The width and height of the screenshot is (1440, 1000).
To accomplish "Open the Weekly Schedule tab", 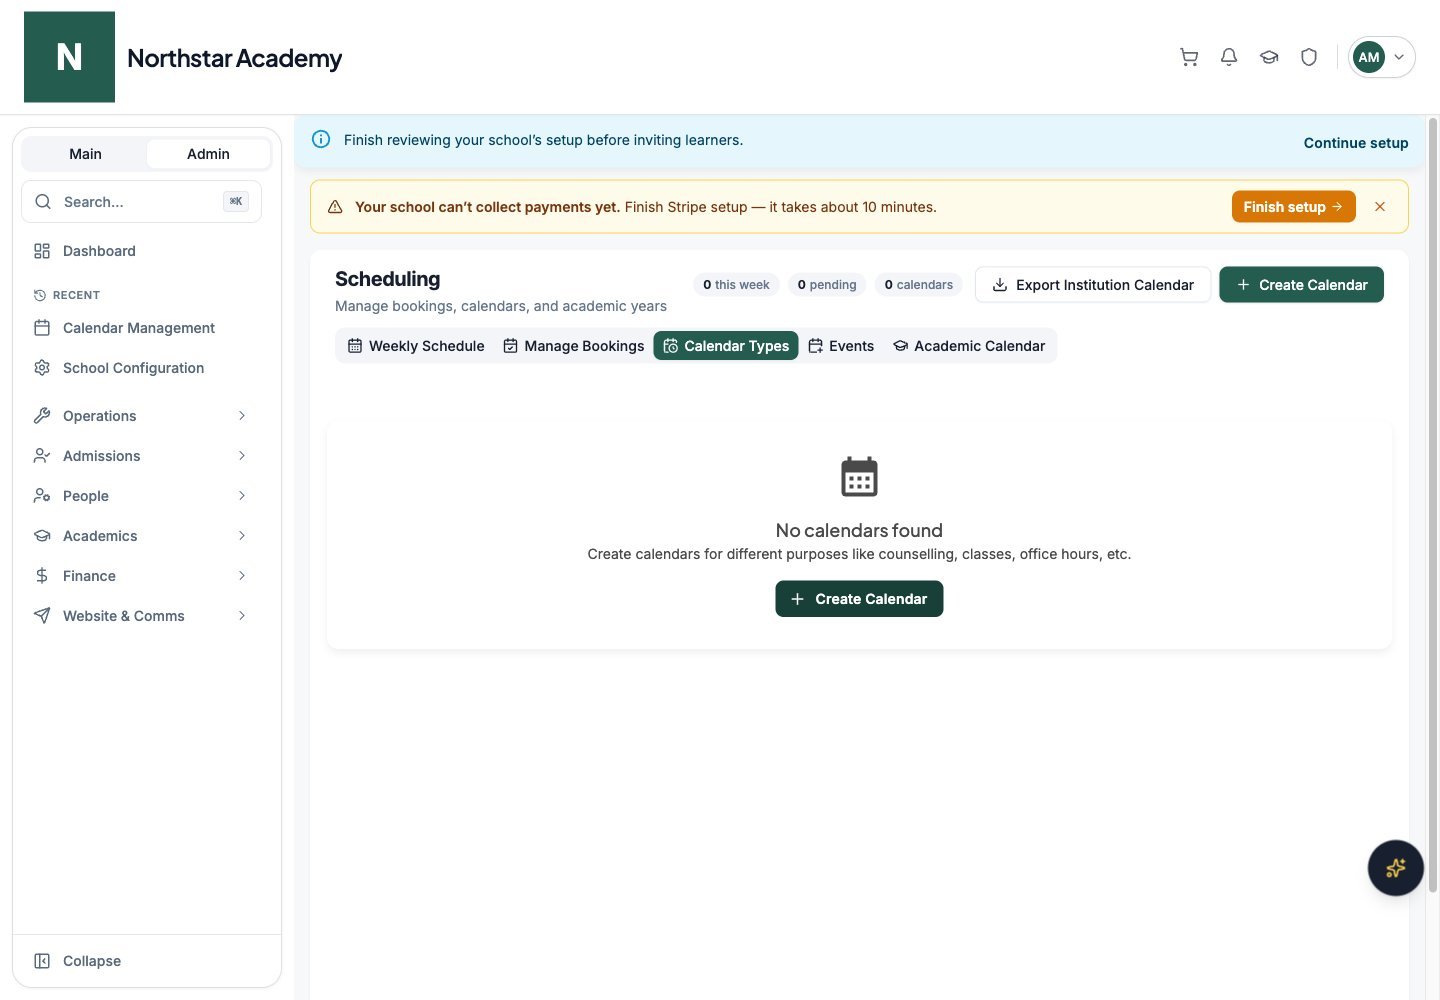I will coord(416,346).
